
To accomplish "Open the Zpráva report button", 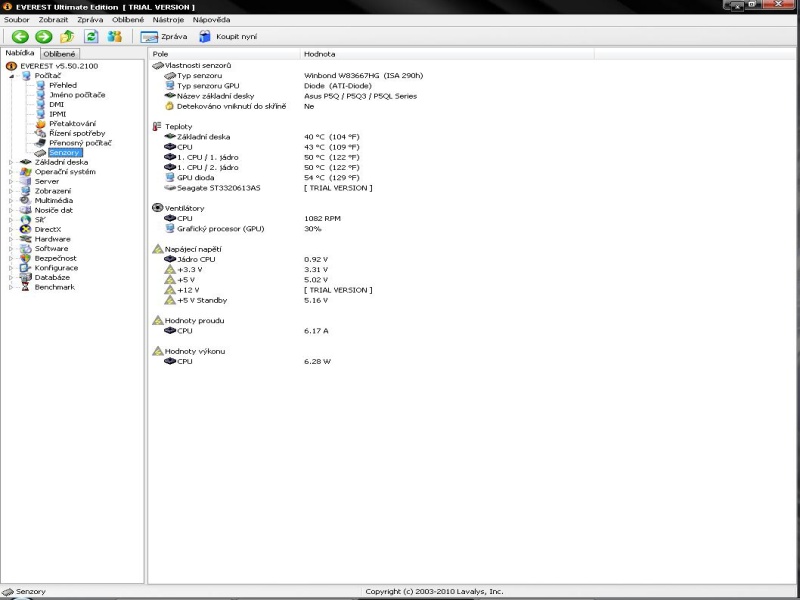I will click(163, 37).
